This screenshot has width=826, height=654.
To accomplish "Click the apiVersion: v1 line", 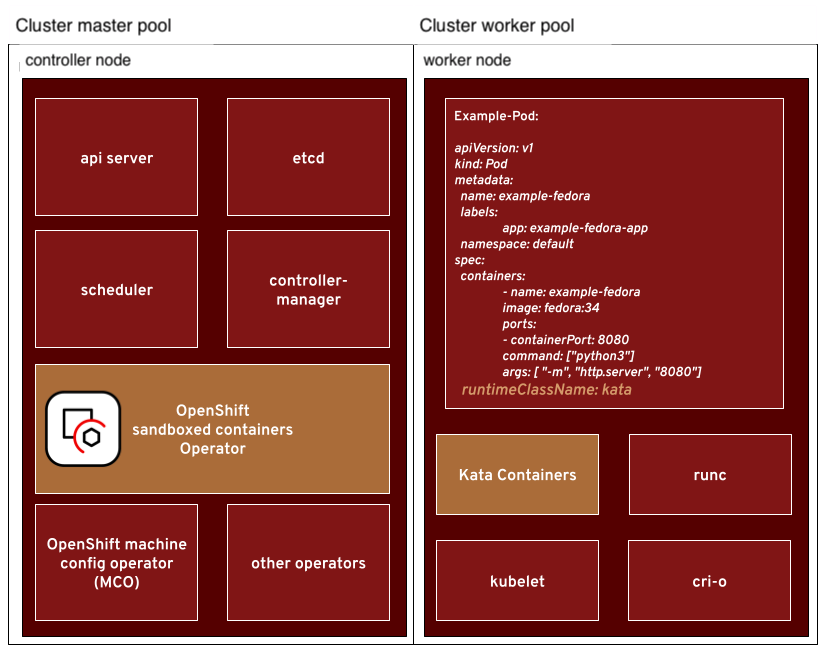I will [494, 148].
